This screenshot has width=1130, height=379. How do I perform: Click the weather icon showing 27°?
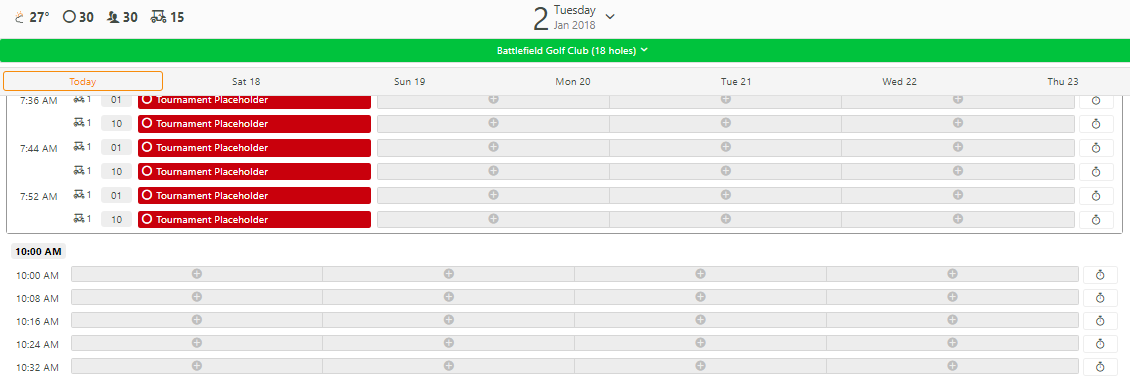[x=19, y=17]
